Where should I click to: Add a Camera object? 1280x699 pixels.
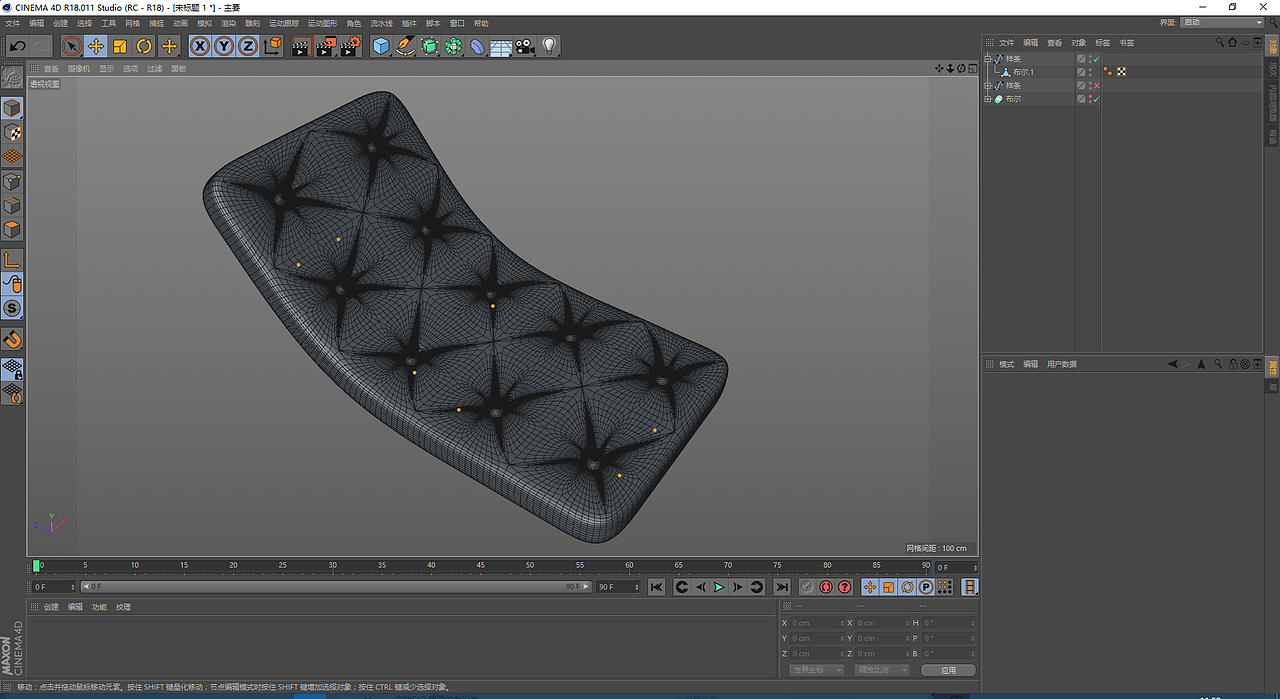pos(525,46)
